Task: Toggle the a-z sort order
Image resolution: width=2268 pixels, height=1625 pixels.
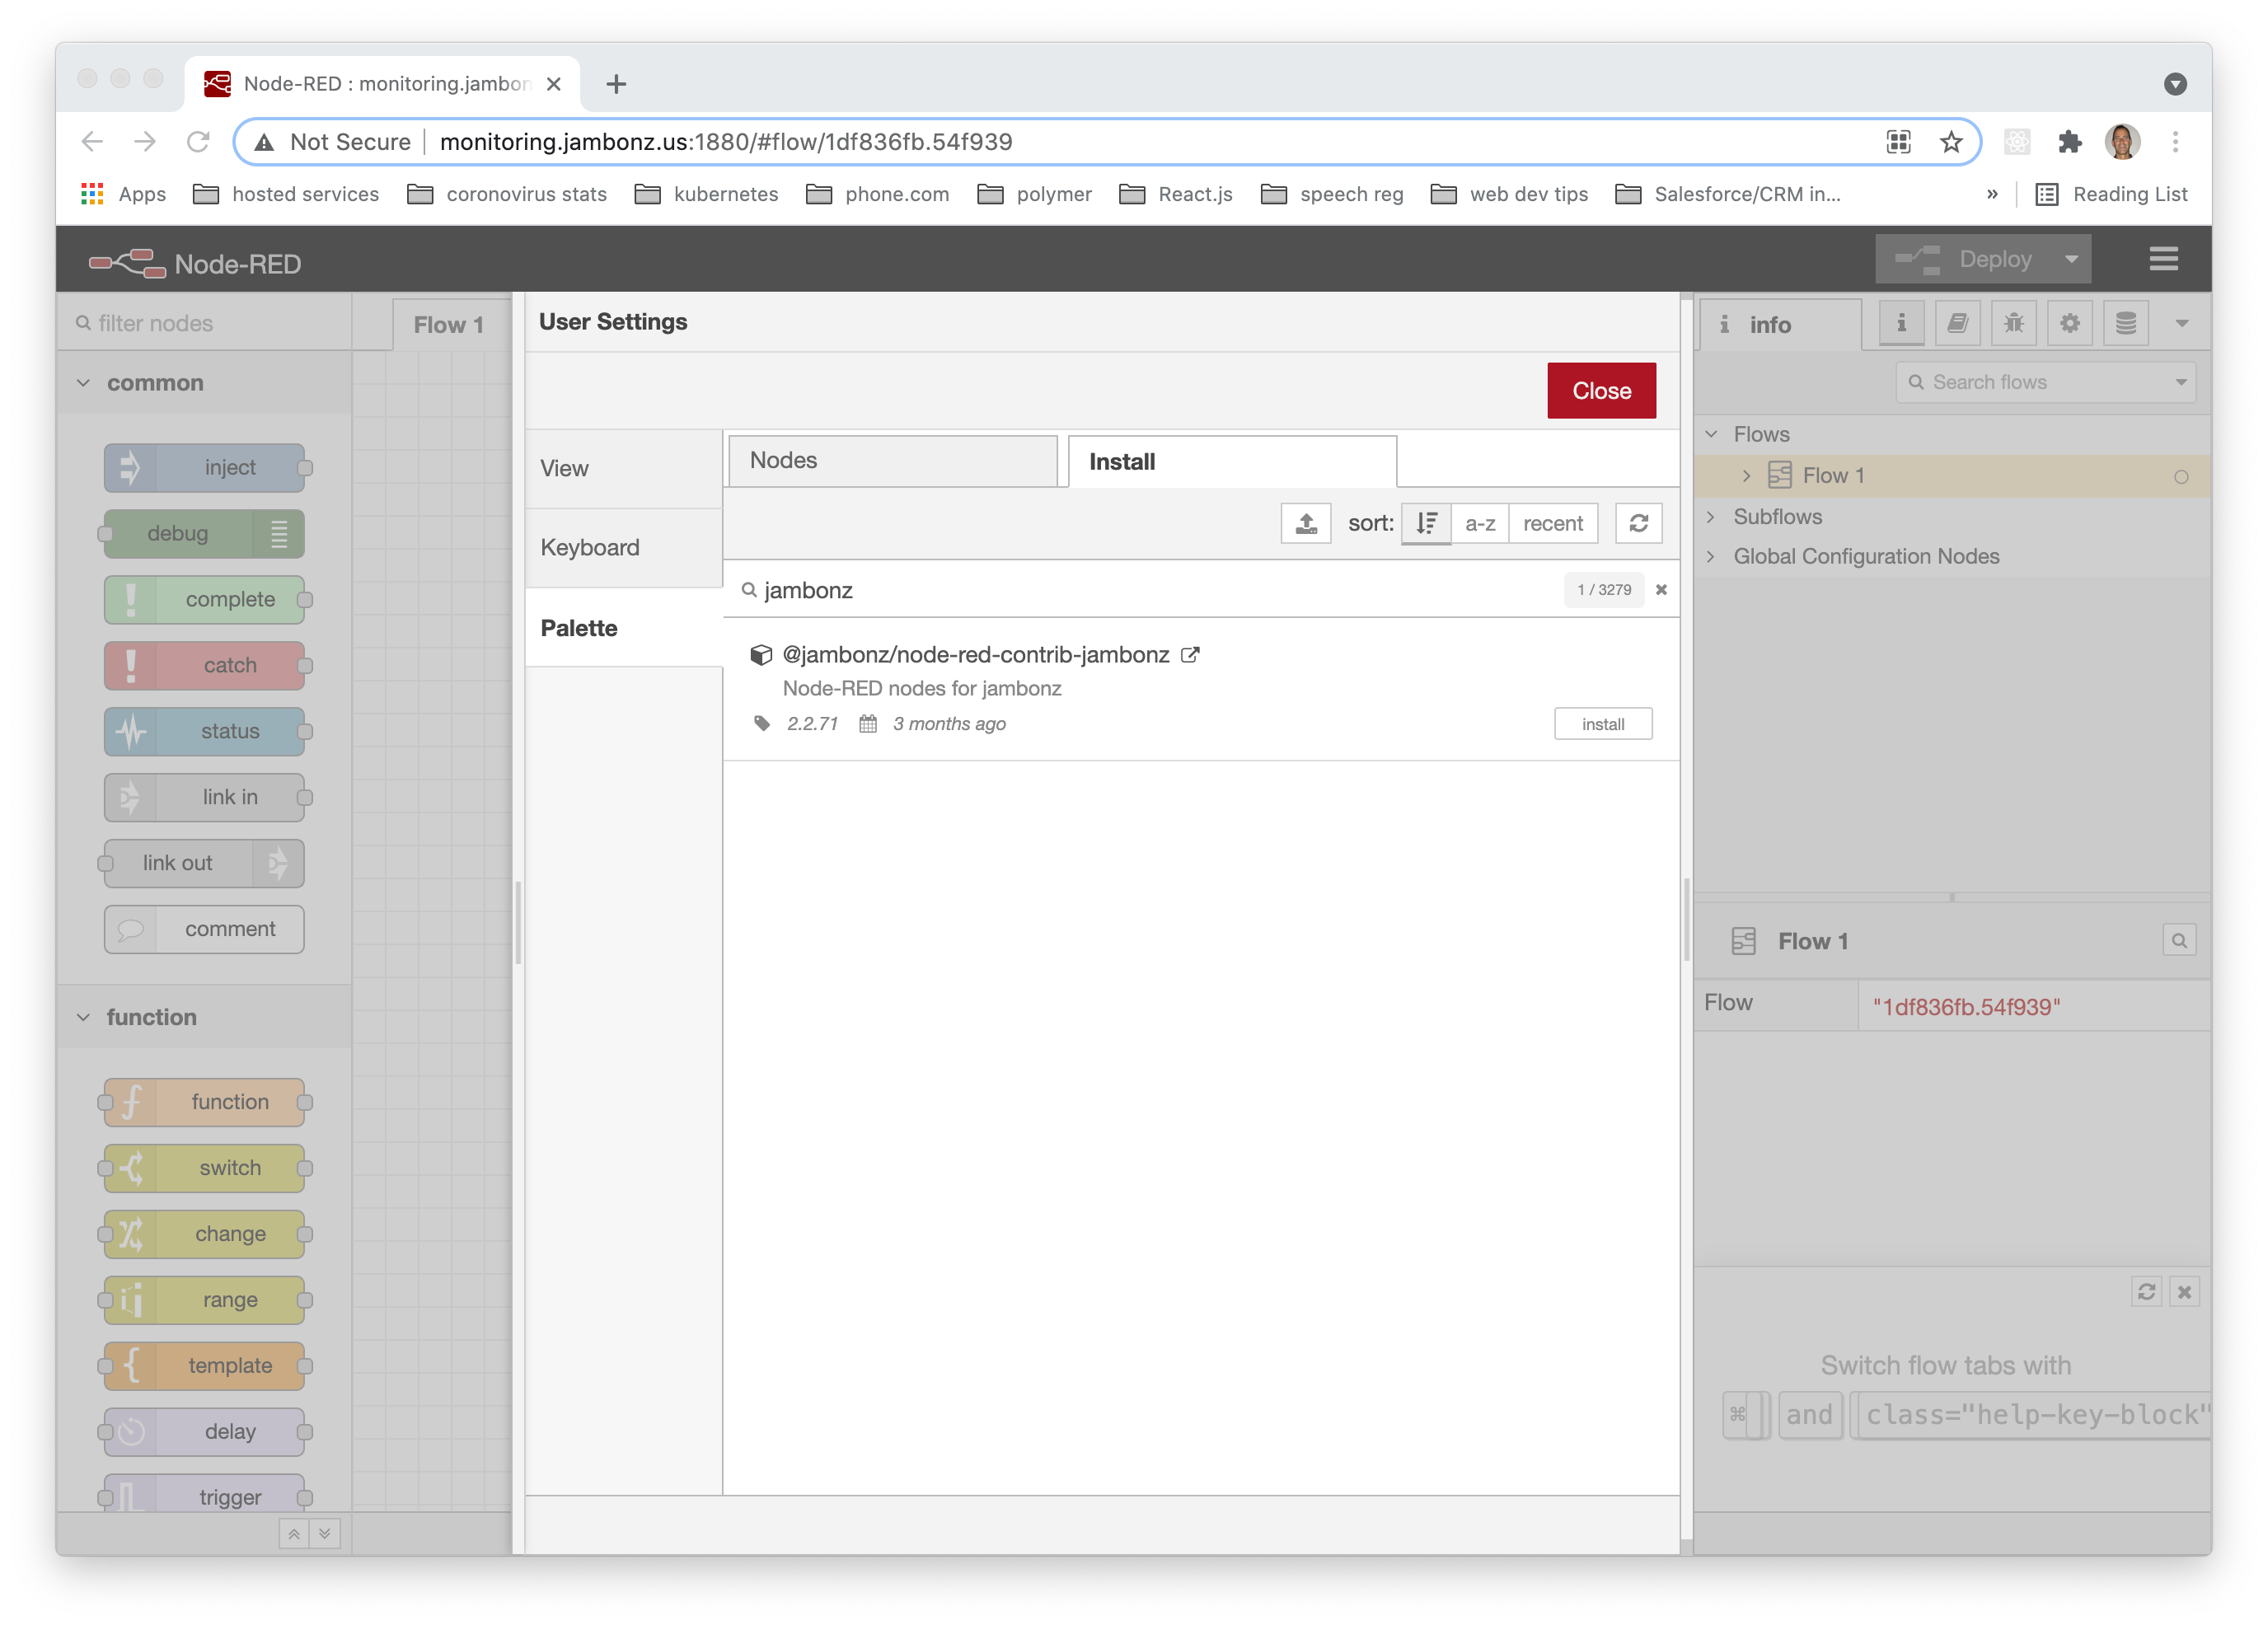Action: coord(1478,524)
